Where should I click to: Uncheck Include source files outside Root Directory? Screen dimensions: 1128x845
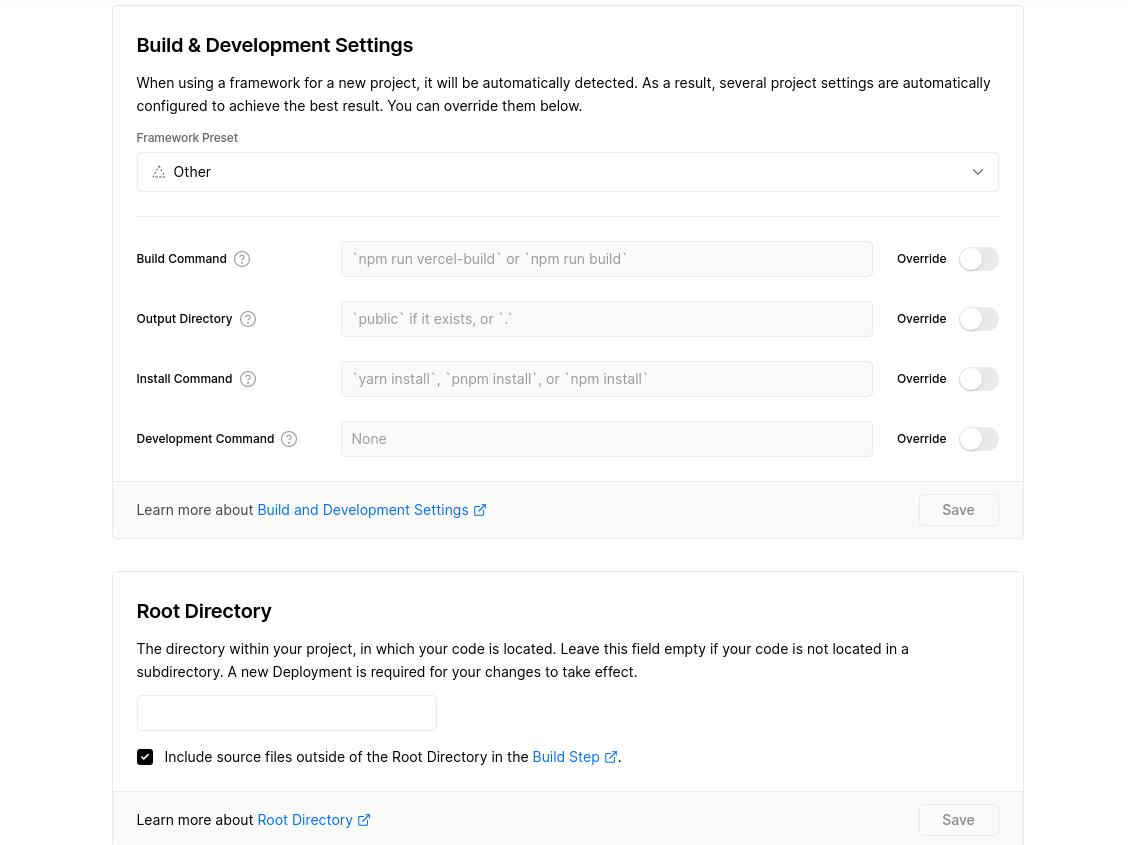[145, 757]
